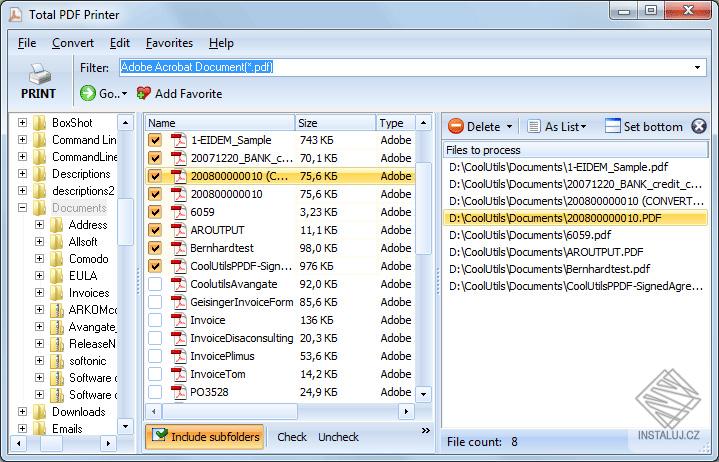Click the Descriptions folder icon
Screen dimensions: 719x462
point(39,174)
